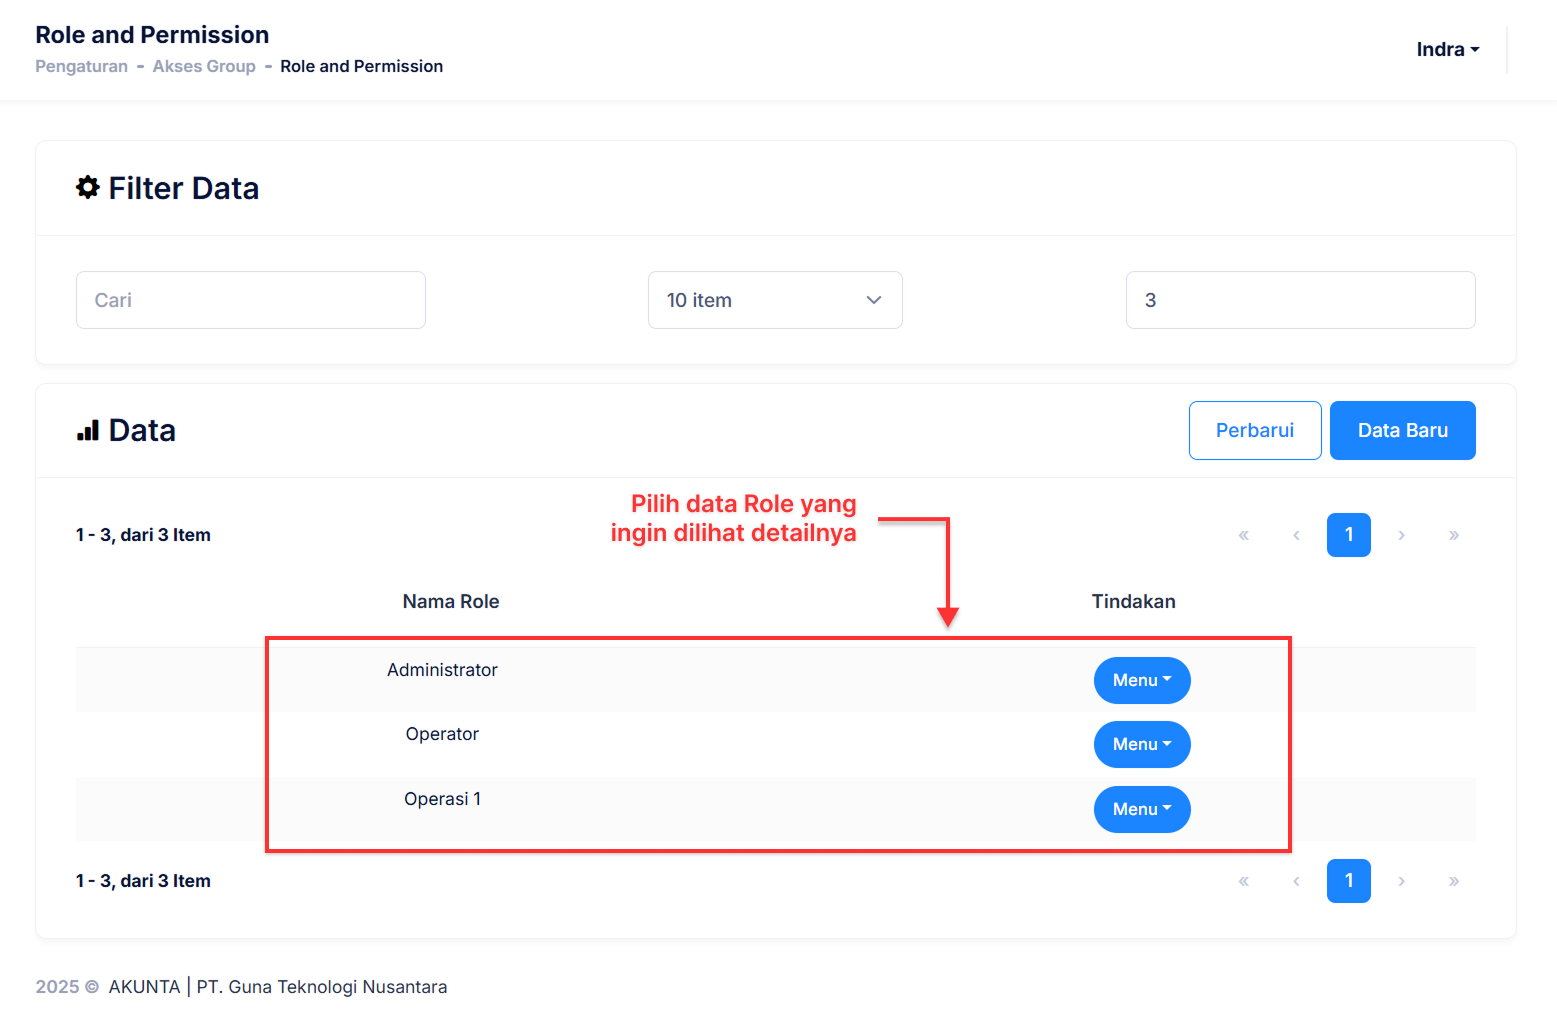Go to first page in bottom pagination
This screenshot has width=1557, height=1018.
tap(1244, 881)
